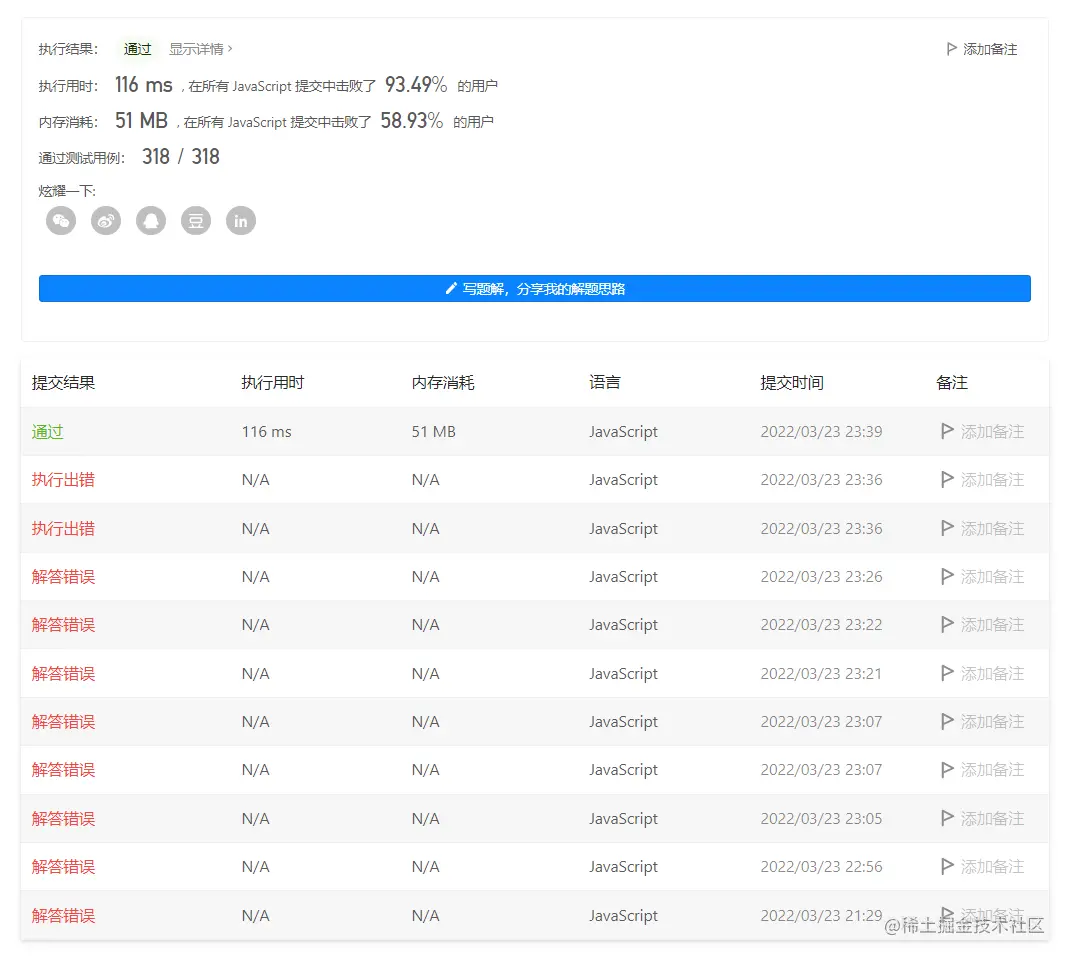1070x961 pixels.
Task: Click flag icon in the 23:39 submission row
Action: pyautogui.click(x=947, y=431)
